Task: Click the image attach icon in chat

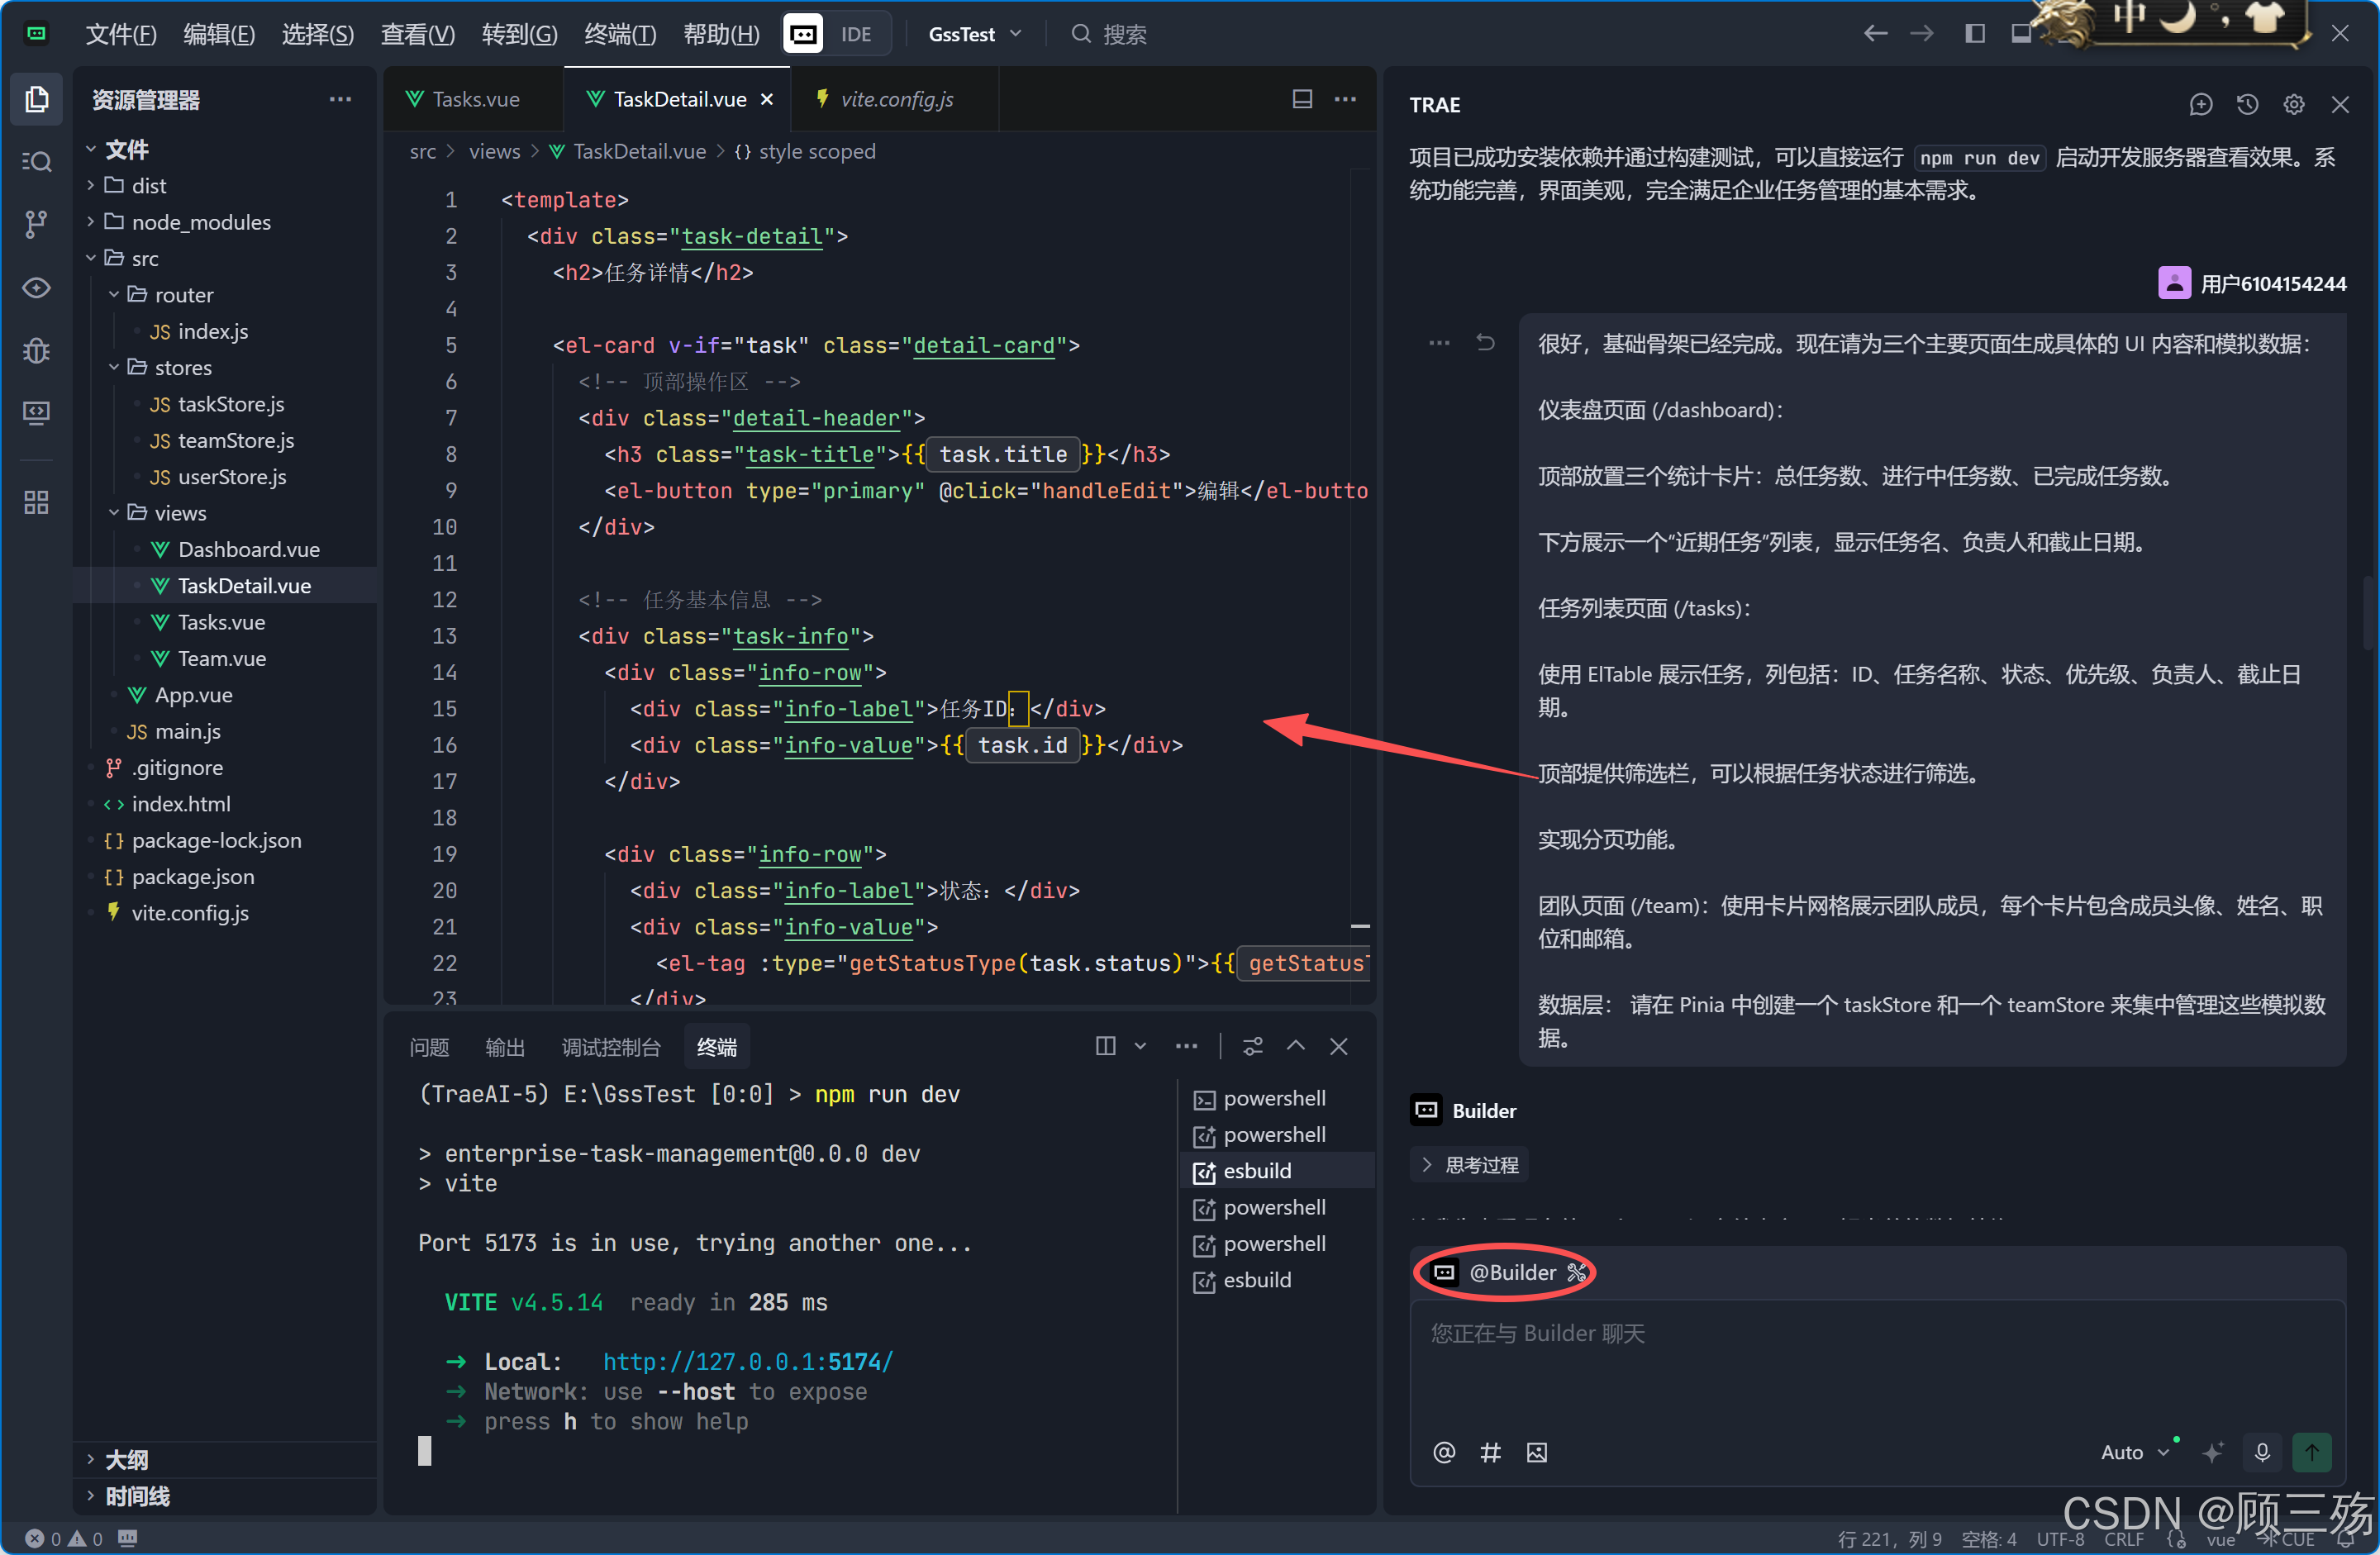Action: (x=1536, y=1452)
